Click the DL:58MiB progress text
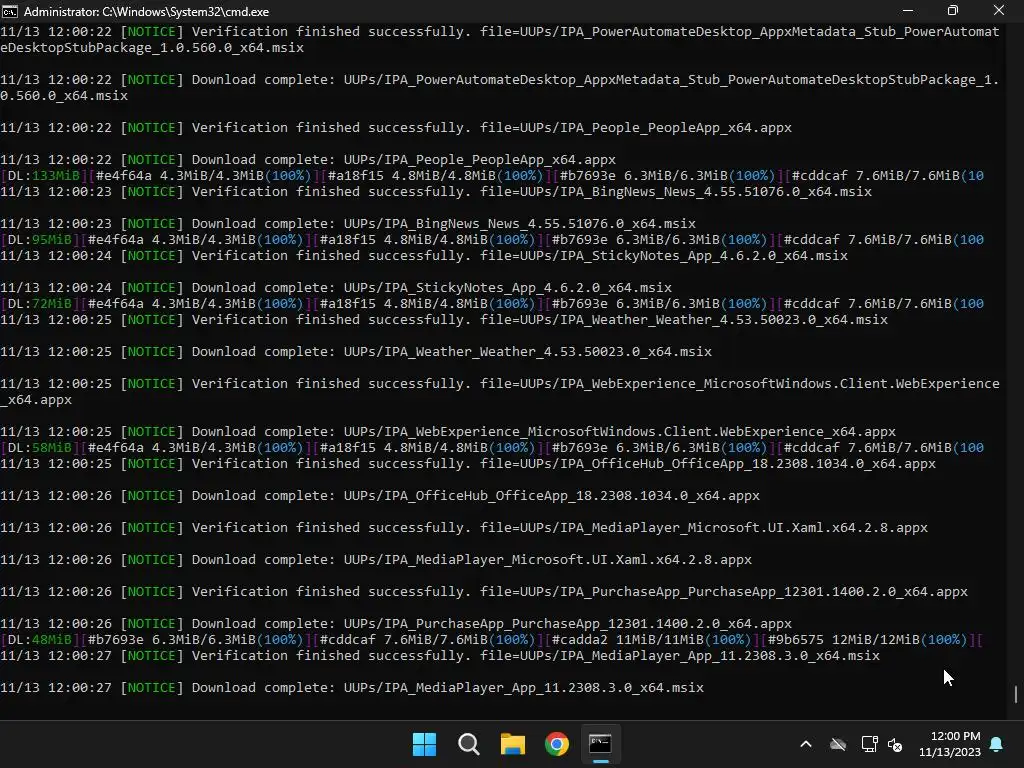This screenshot has width=1024, height=768. (40, 447)
